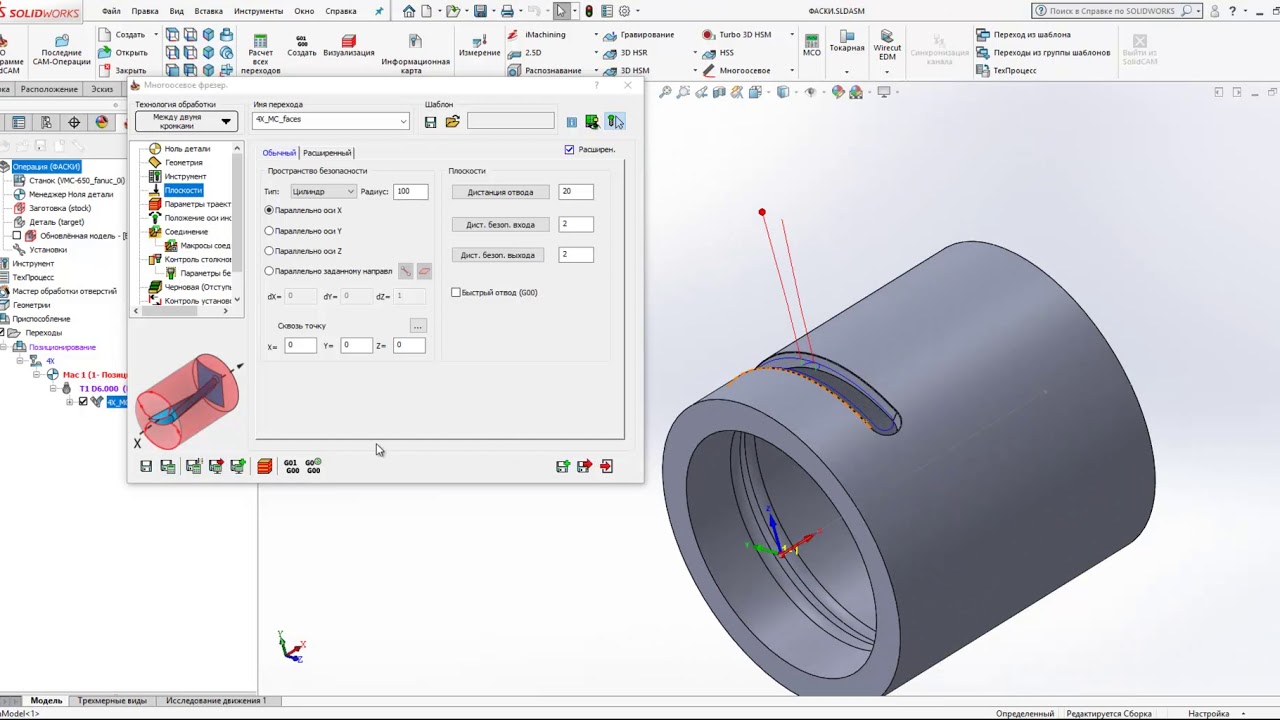Click the G01 G00 Создать G-code icon
This screenshot has width=1280, height=720.
click(x=302, y=46)
